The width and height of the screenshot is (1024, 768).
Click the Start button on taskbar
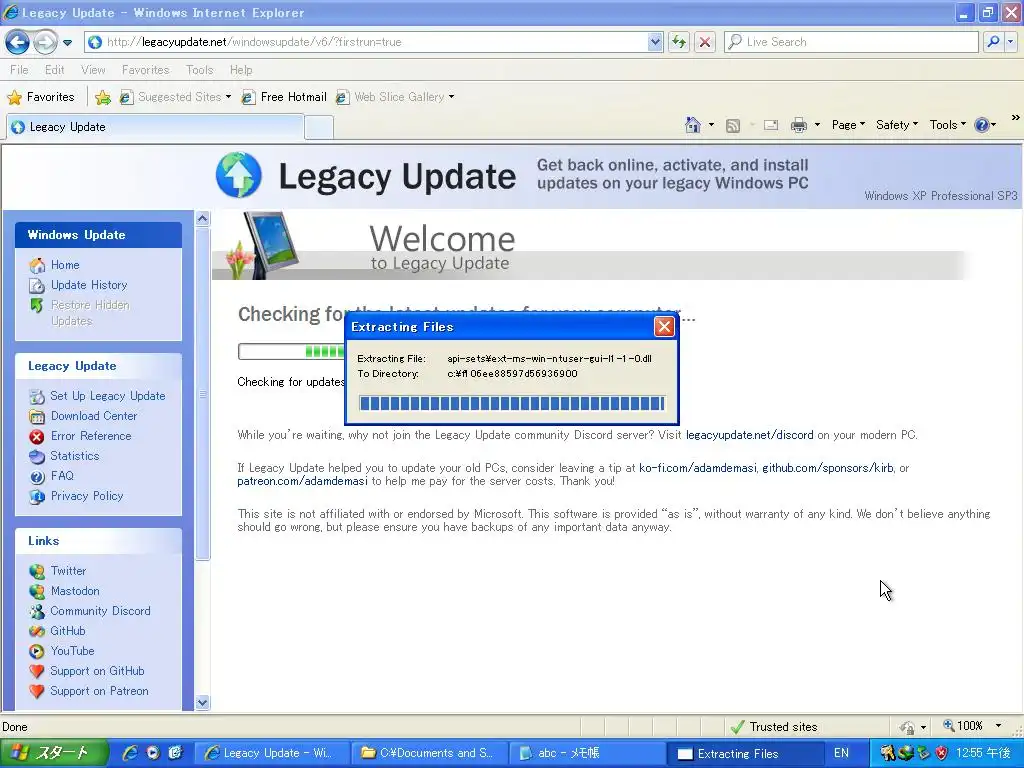pos(54,753)
